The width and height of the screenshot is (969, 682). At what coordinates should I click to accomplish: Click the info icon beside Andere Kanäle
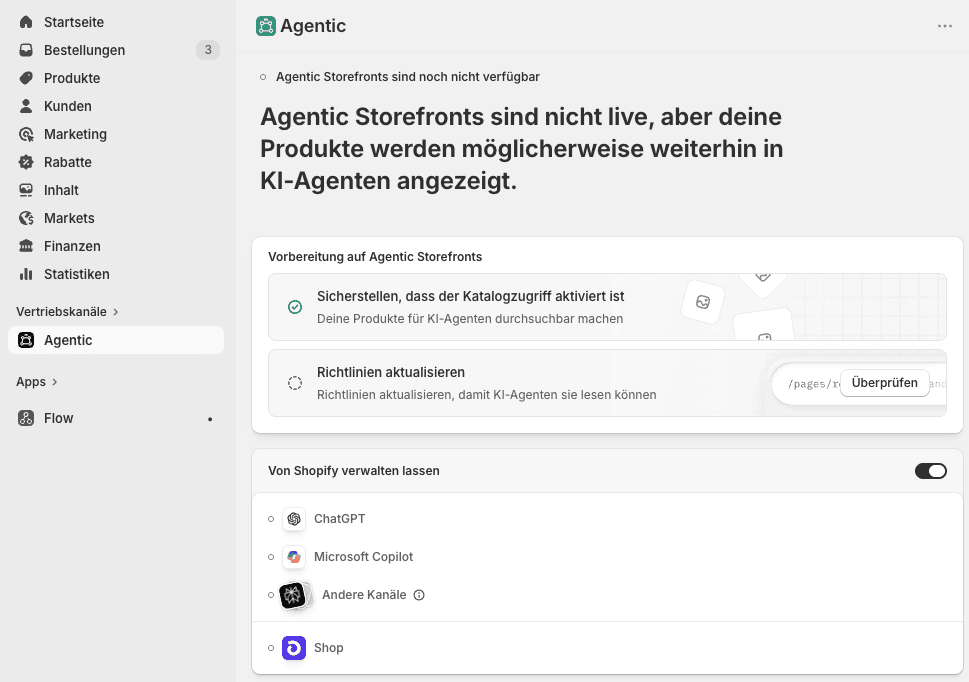pyautogui.click(x=419, y=595)
